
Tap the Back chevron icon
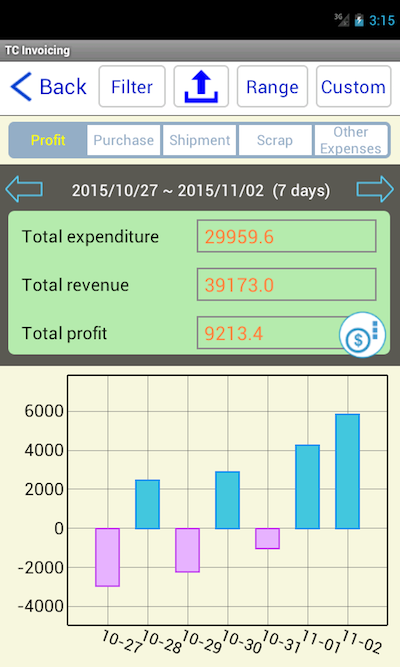(x=21, y=87)
